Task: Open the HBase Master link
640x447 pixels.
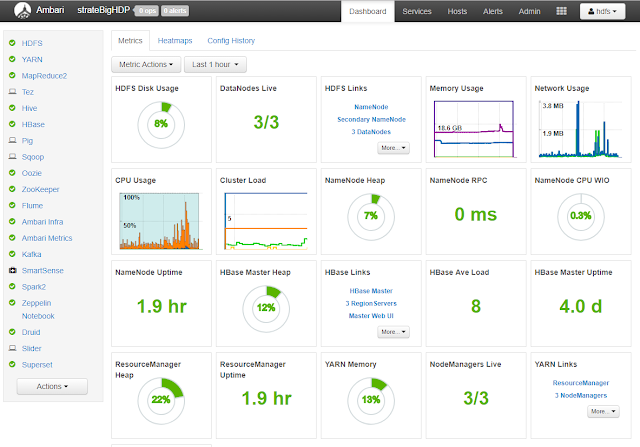Action: pyautogui.click(x=371, y=291)
